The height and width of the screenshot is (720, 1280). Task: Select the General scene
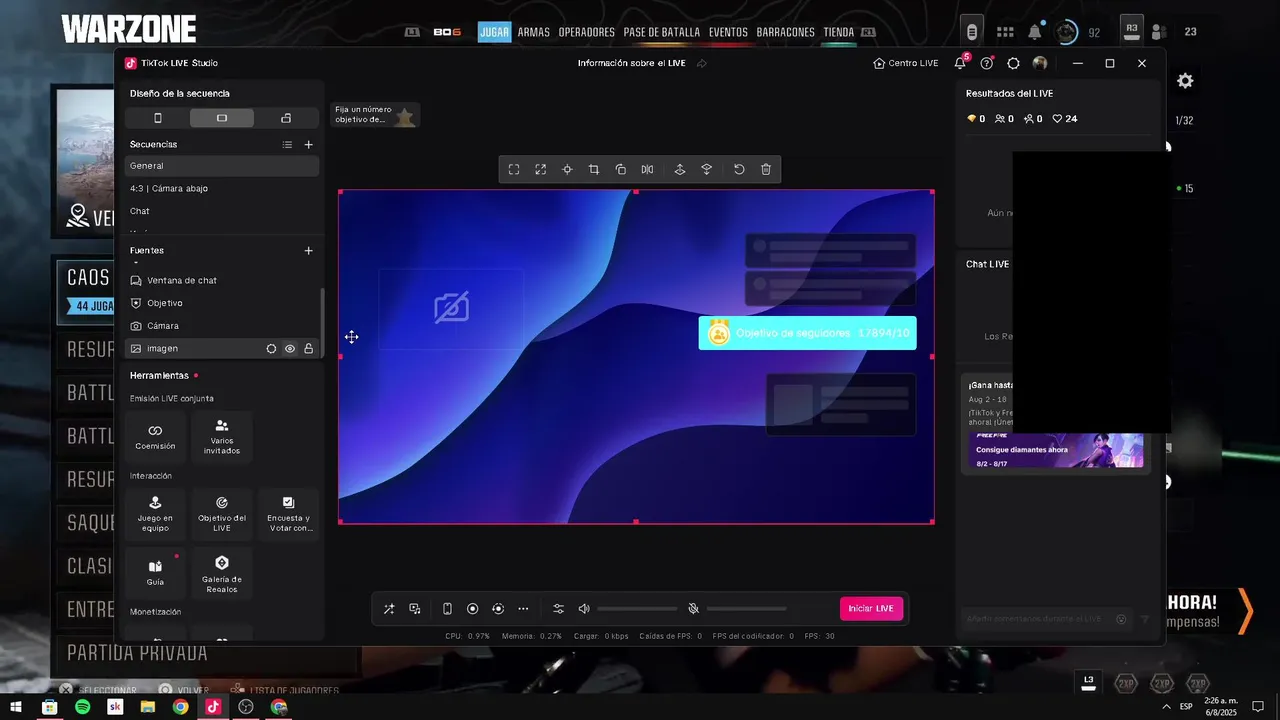(222, 166)
